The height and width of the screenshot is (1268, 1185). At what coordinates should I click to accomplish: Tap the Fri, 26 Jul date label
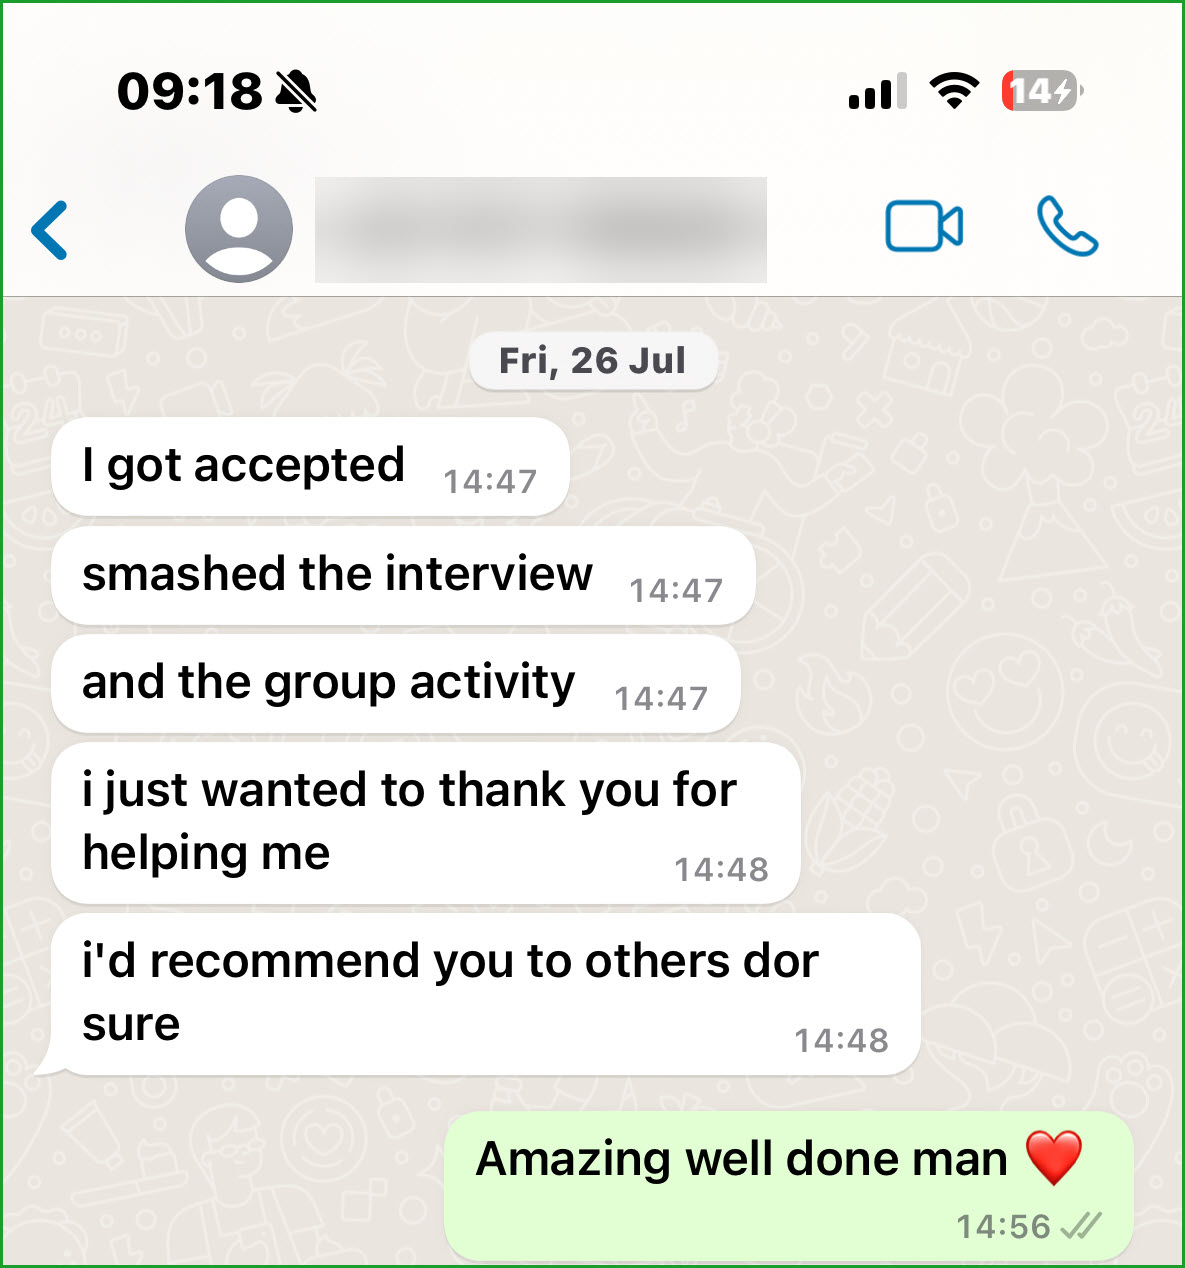pos(593,360)
